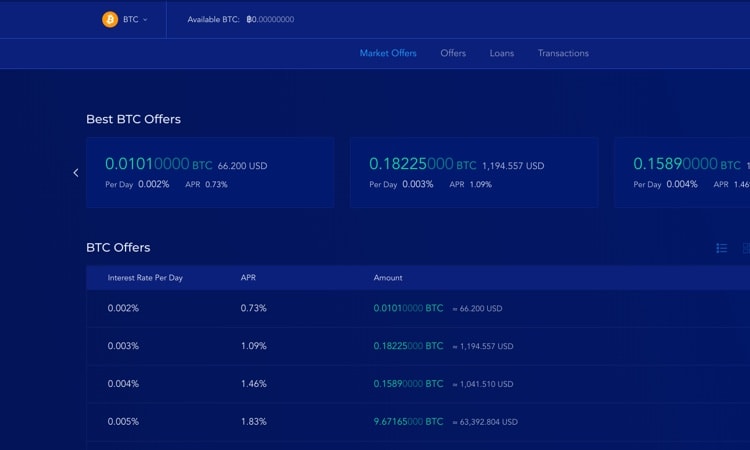The height and width of the screenshot is (450, 750).
Task: Sort by Interest Rate Per Day column
Action: (145, 278)
